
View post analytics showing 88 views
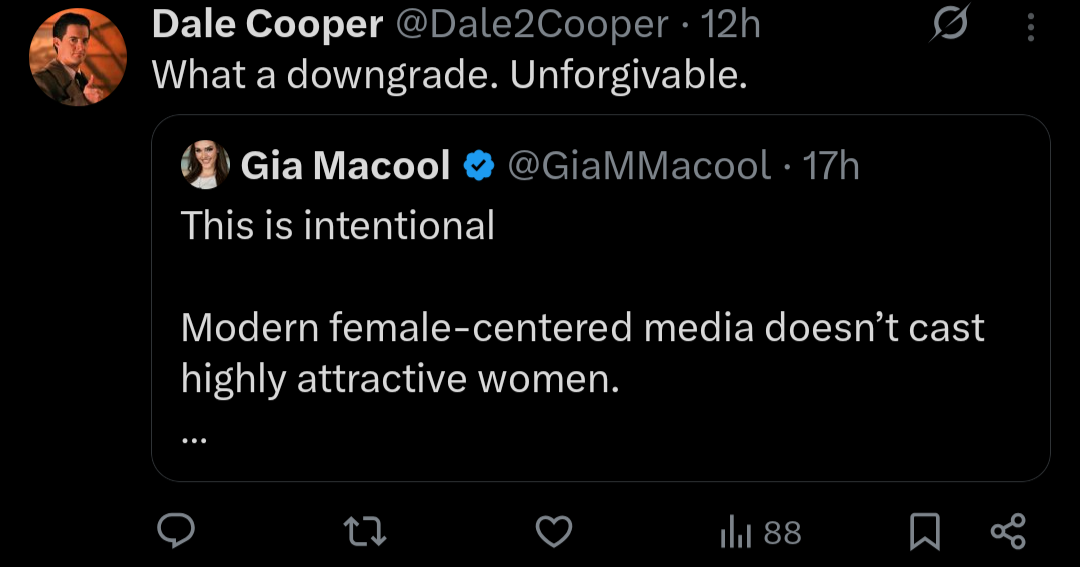(761, 532)
